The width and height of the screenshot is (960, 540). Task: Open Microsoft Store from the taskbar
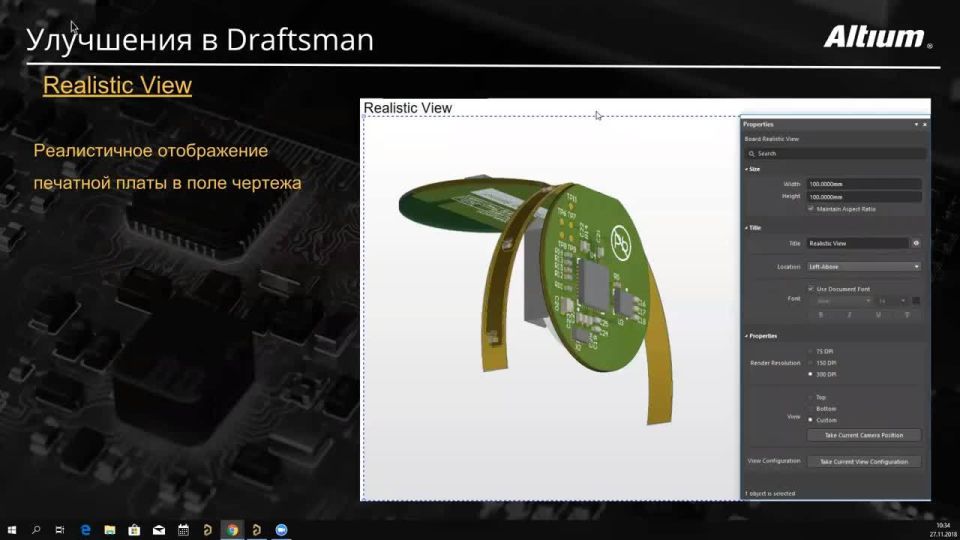point(134,530)
